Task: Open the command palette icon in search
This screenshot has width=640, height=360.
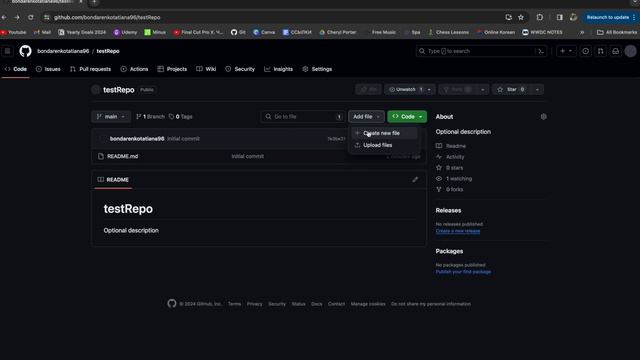Action: (x=541, y=51)
